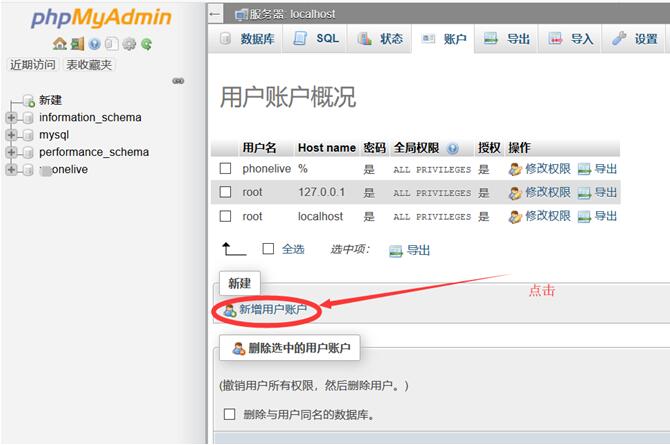The height and width of the screenshot is (445, 670).
Task: Click the Host name column header
Action: coord(327,148)
